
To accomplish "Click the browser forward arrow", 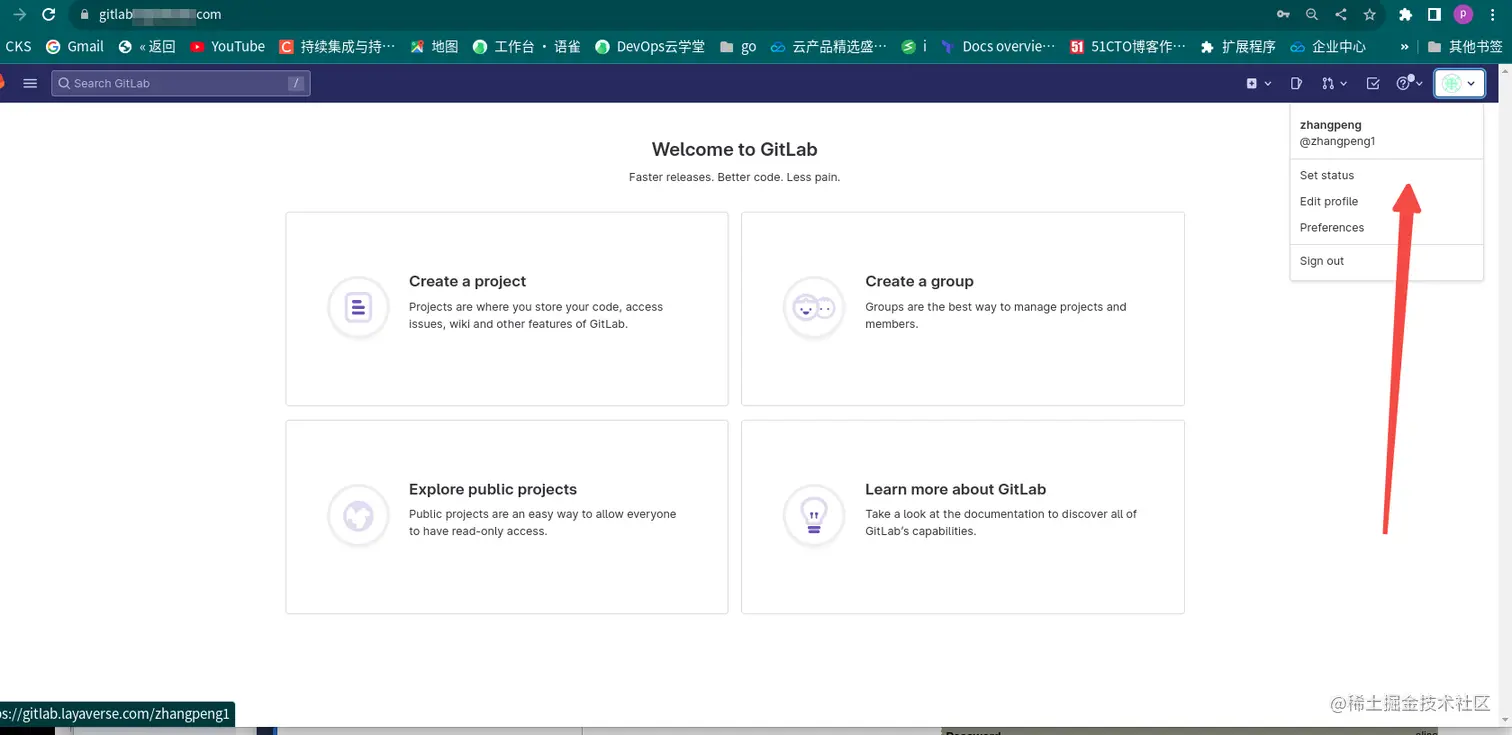I will pos(19,15).
